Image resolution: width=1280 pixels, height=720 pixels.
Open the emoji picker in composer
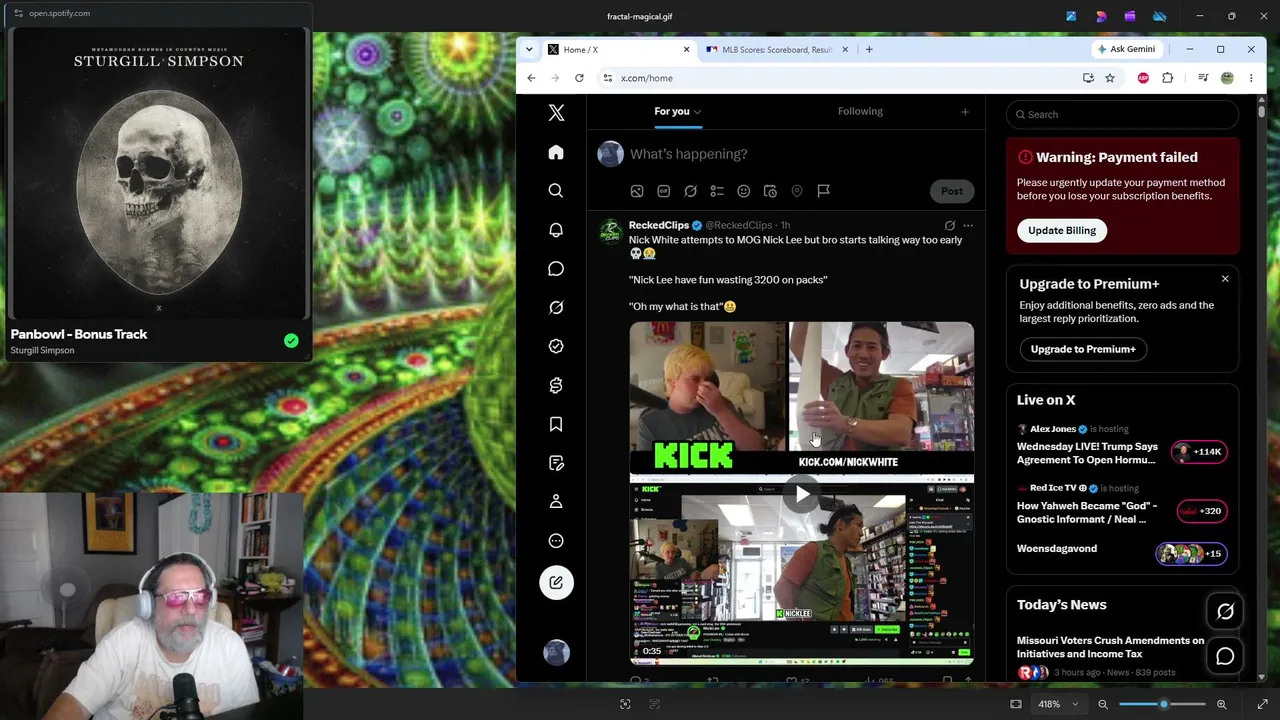click(743, 191)
